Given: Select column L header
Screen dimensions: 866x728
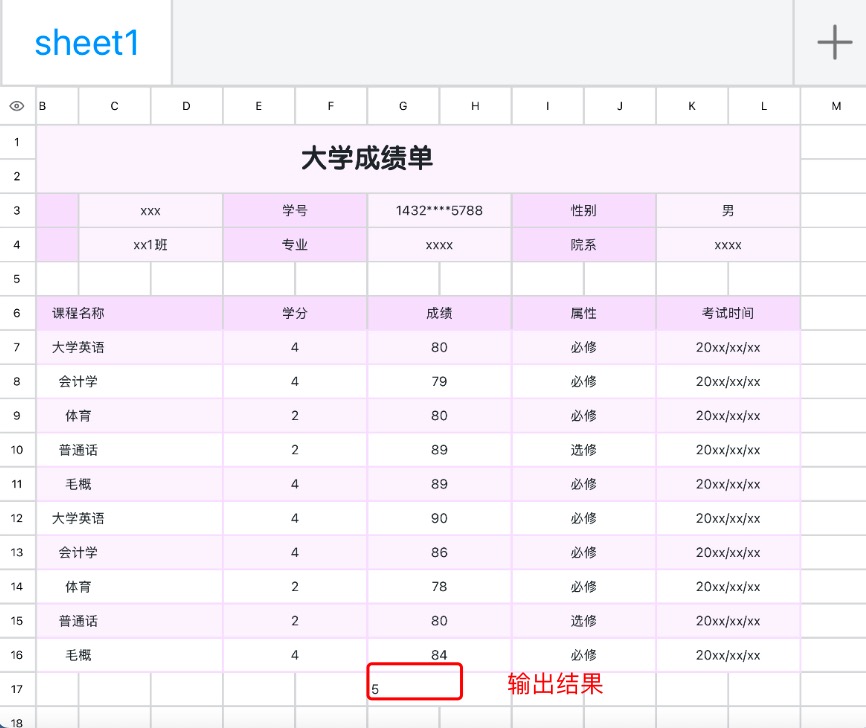Looking at the screenshot, I should [x=764, y=106].
